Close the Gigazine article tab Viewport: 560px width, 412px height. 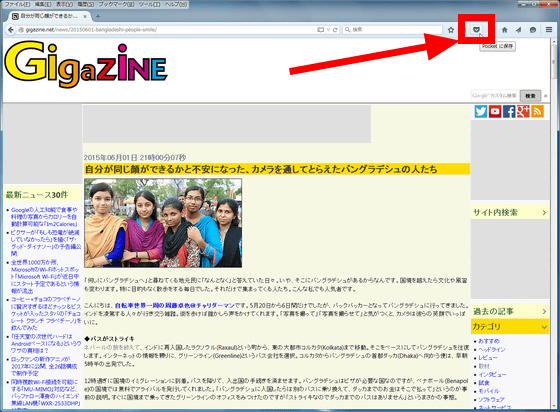[x=85, y=16]
